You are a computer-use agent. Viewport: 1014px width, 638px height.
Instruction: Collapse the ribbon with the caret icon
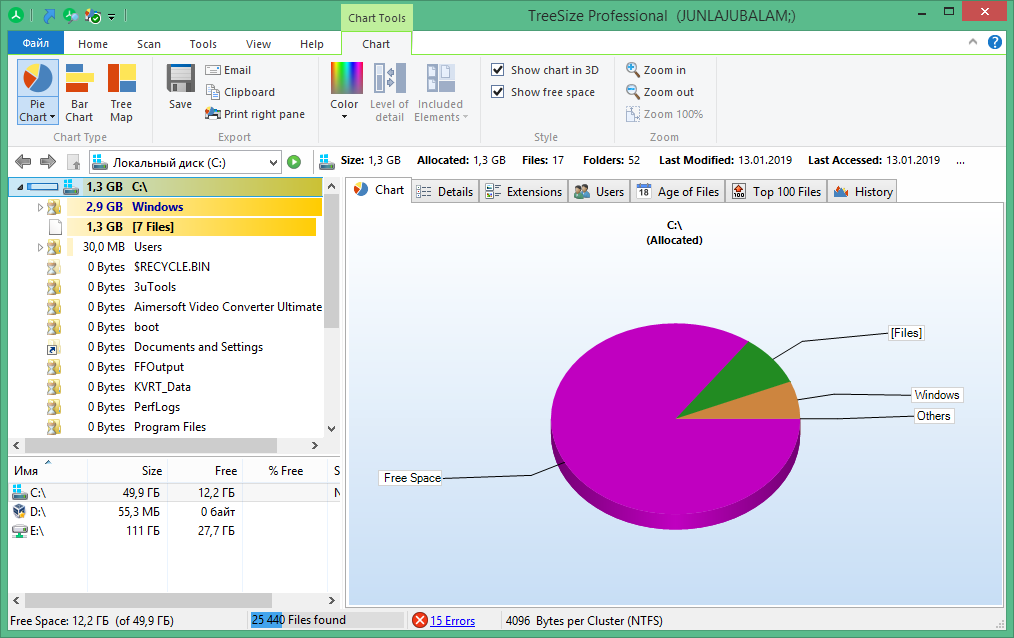tap(973, 42)
